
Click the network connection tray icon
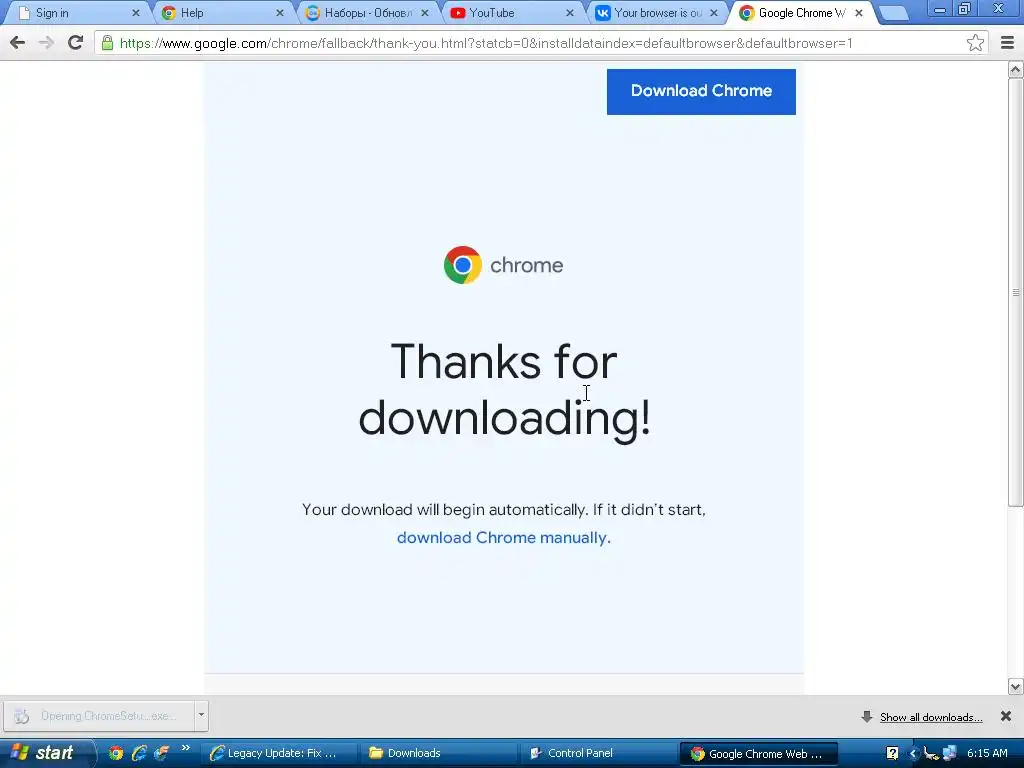(949, 754)
